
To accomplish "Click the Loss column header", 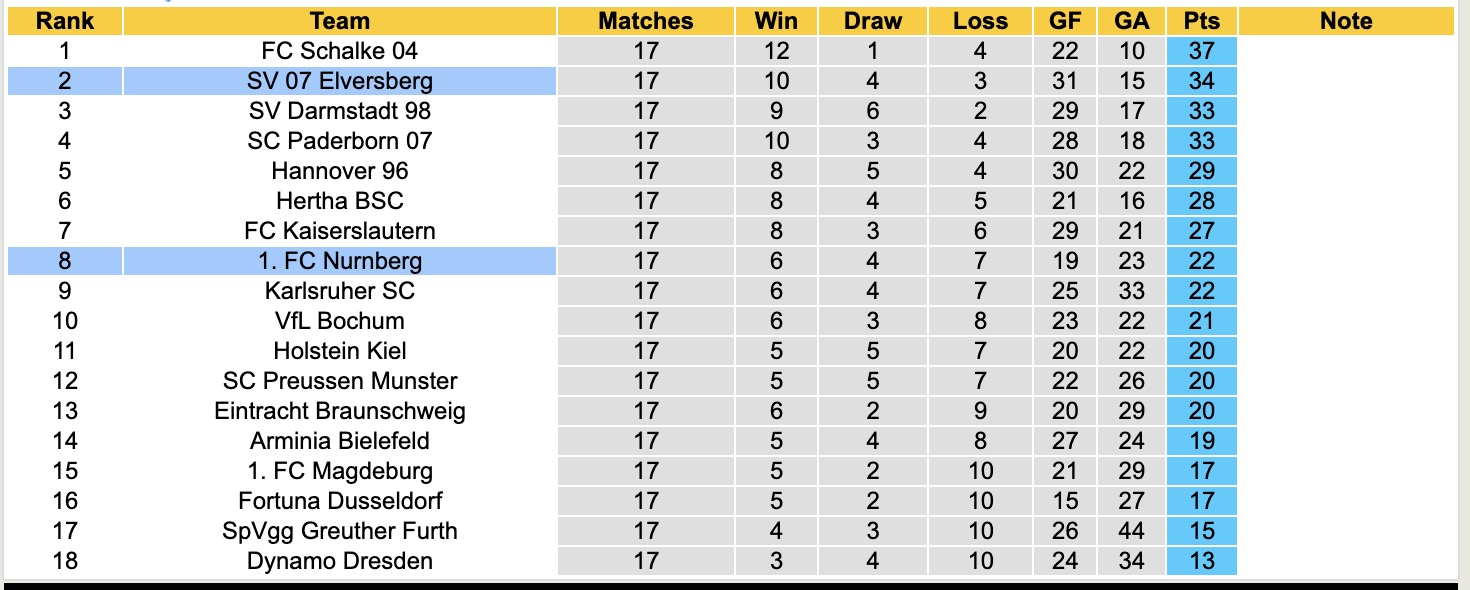I will click(x=980, y=21).
